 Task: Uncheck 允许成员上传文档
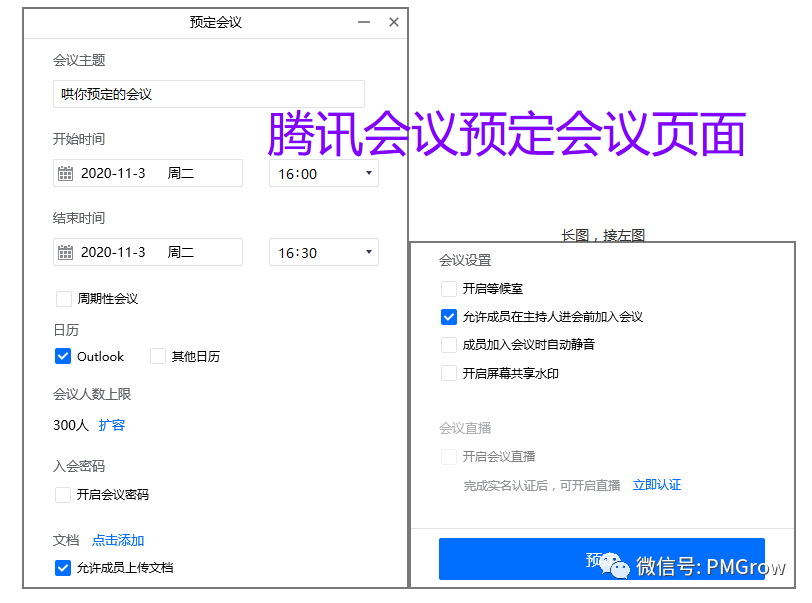(x=63, y=568)
